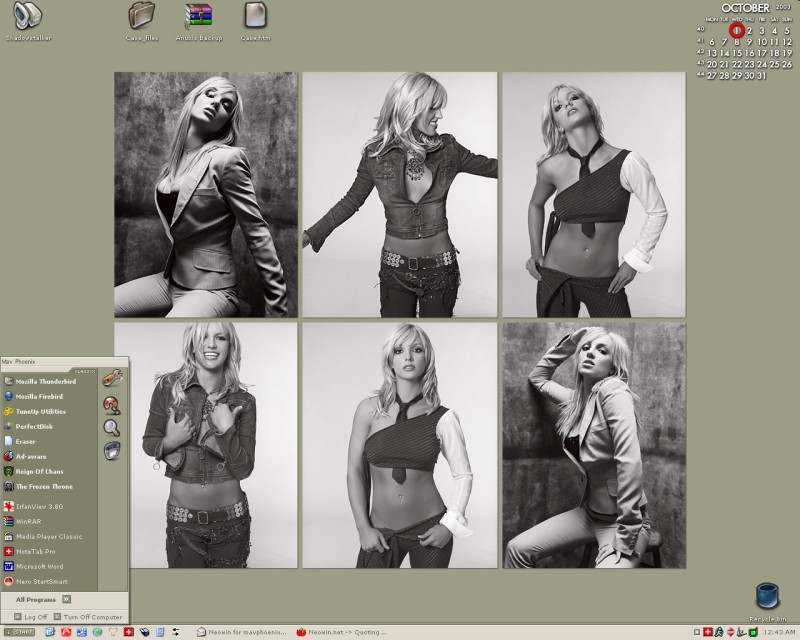Open Mozilla Thunderbird from Start menu
800x640 pixels.
point(45,382)
